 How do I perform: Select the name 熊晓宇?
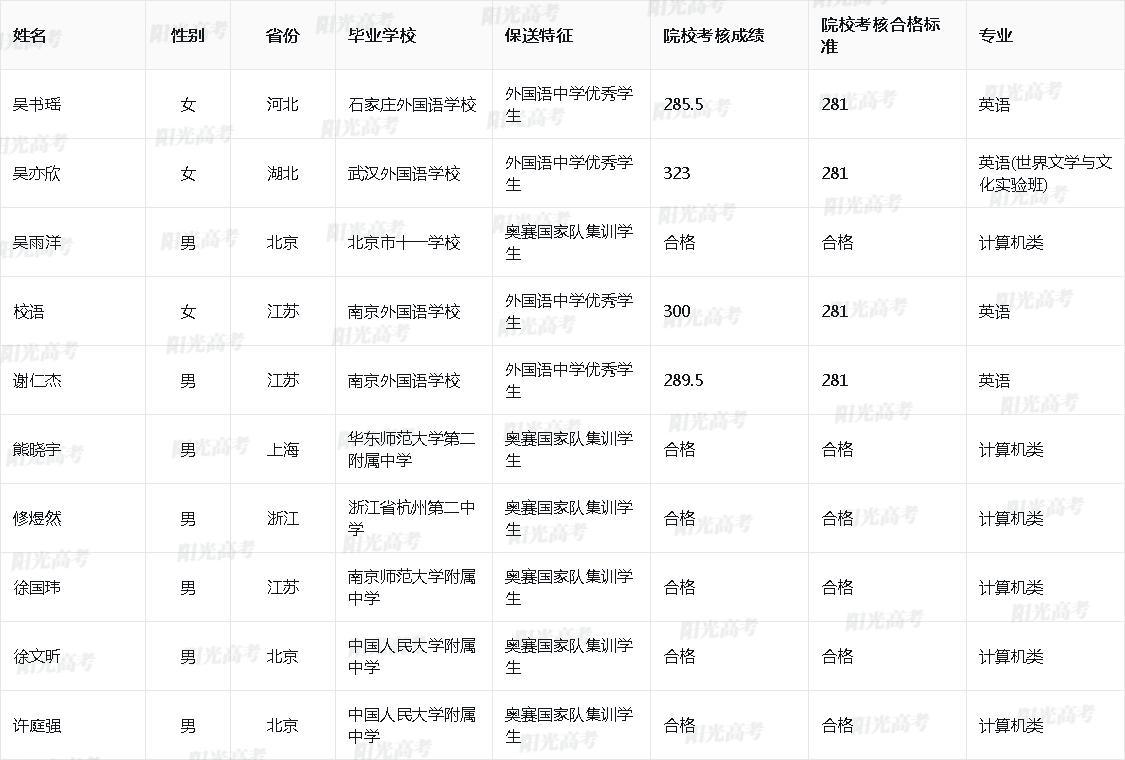click(x=37, y=449)
